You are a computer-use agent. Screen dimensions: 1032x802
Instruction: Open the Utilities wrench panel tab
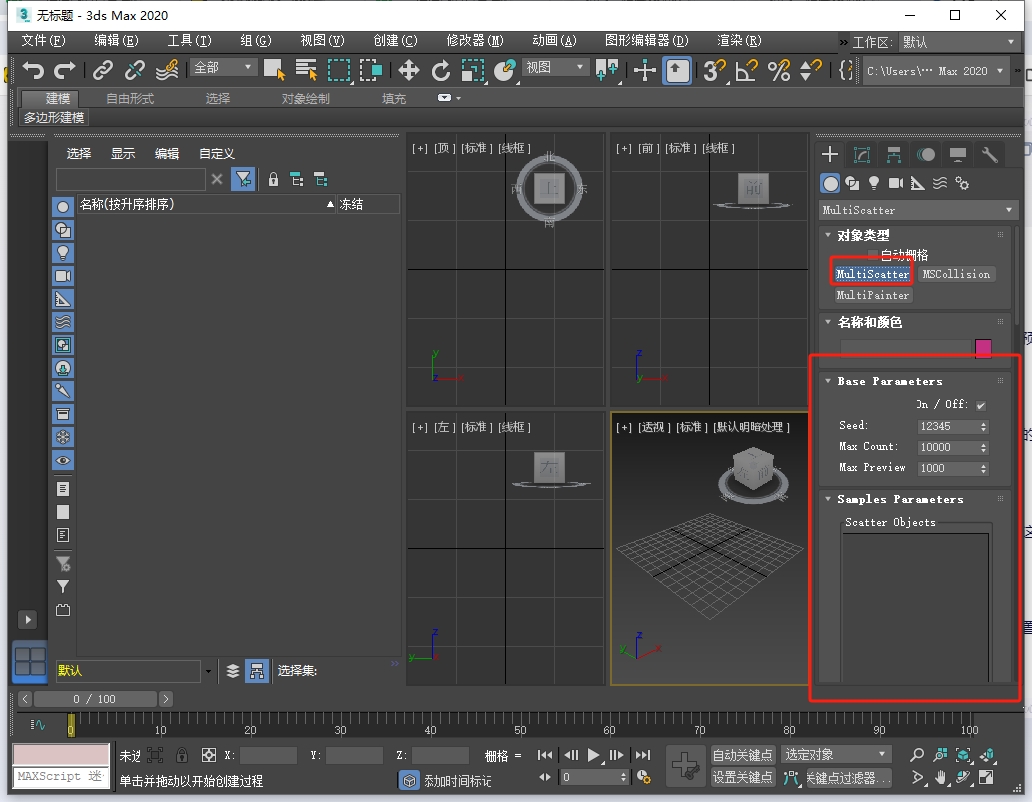[x=989, y=155]
